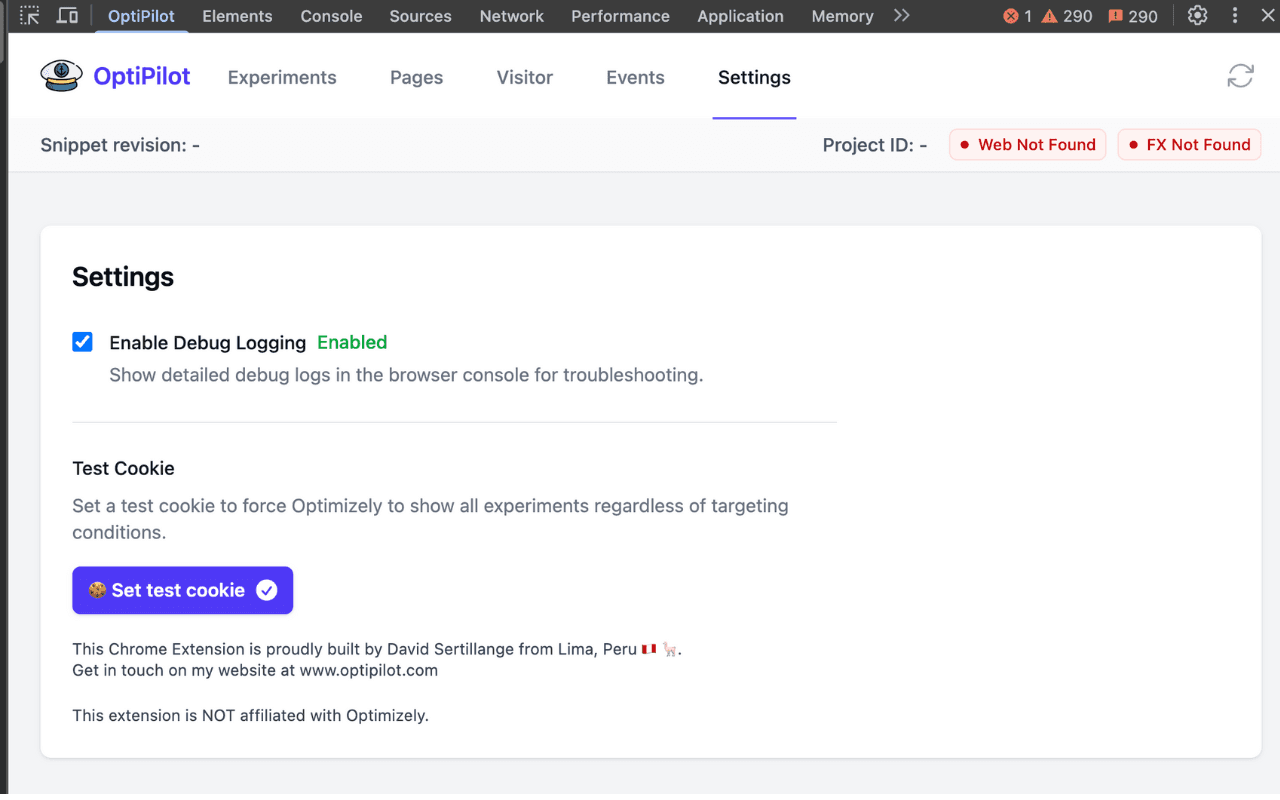Click the Snippet revision text
The width and height of the screenshot is (1280, 800).
tap(120, 145)
